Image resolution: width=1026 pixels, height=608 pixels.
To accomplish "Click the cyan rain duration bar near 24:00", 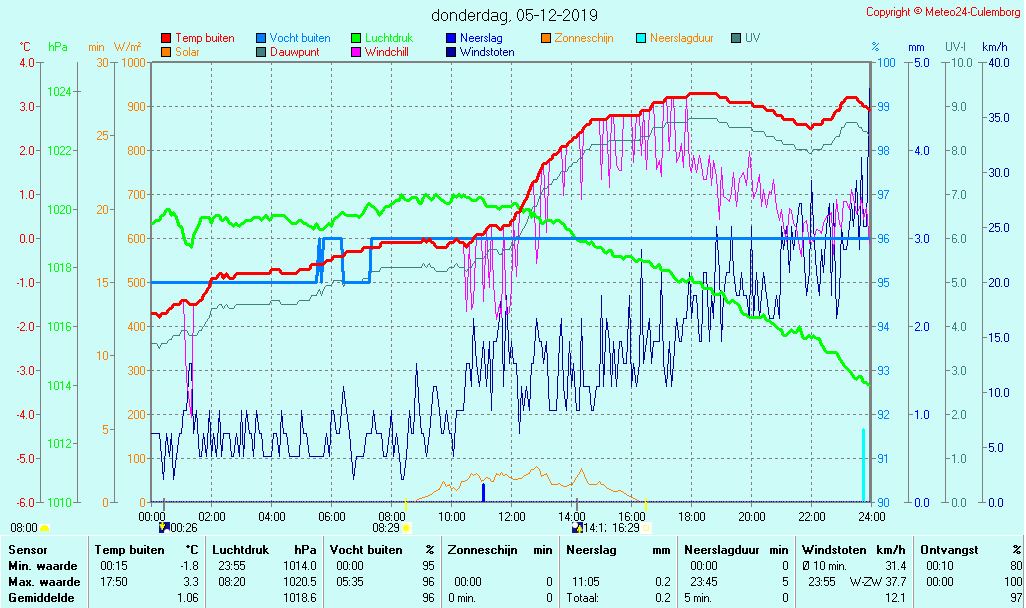I will (x=863, y=465).
